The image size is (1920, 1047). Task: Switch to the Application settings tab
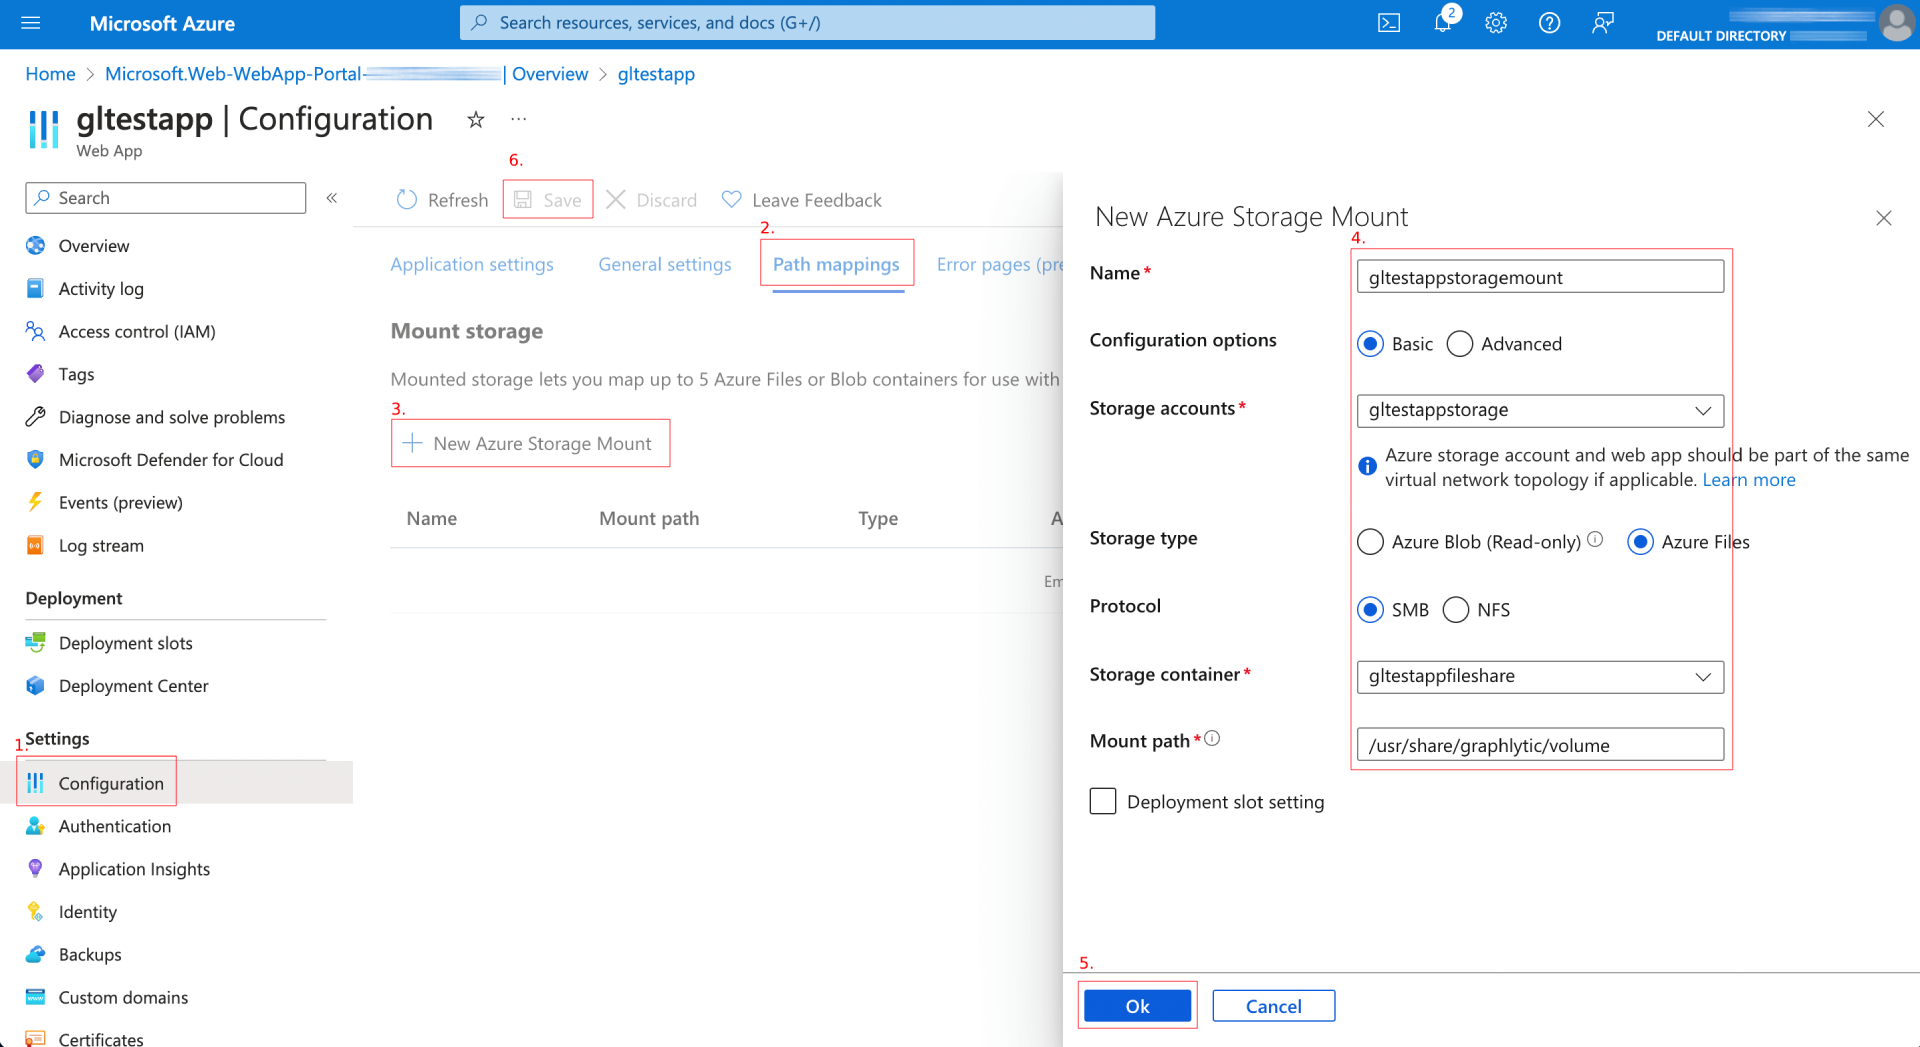(x=471, y=265)
